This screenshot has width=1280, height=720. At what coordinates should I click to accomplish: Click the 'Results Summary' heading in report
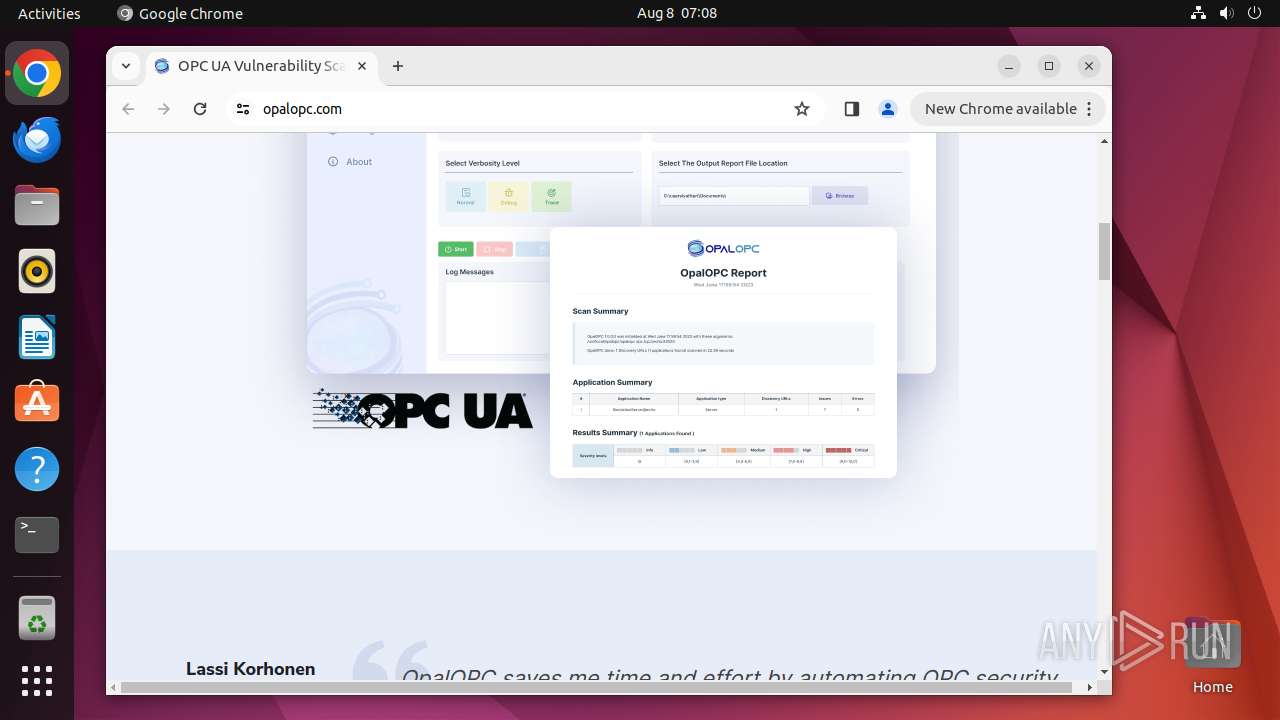605,433
